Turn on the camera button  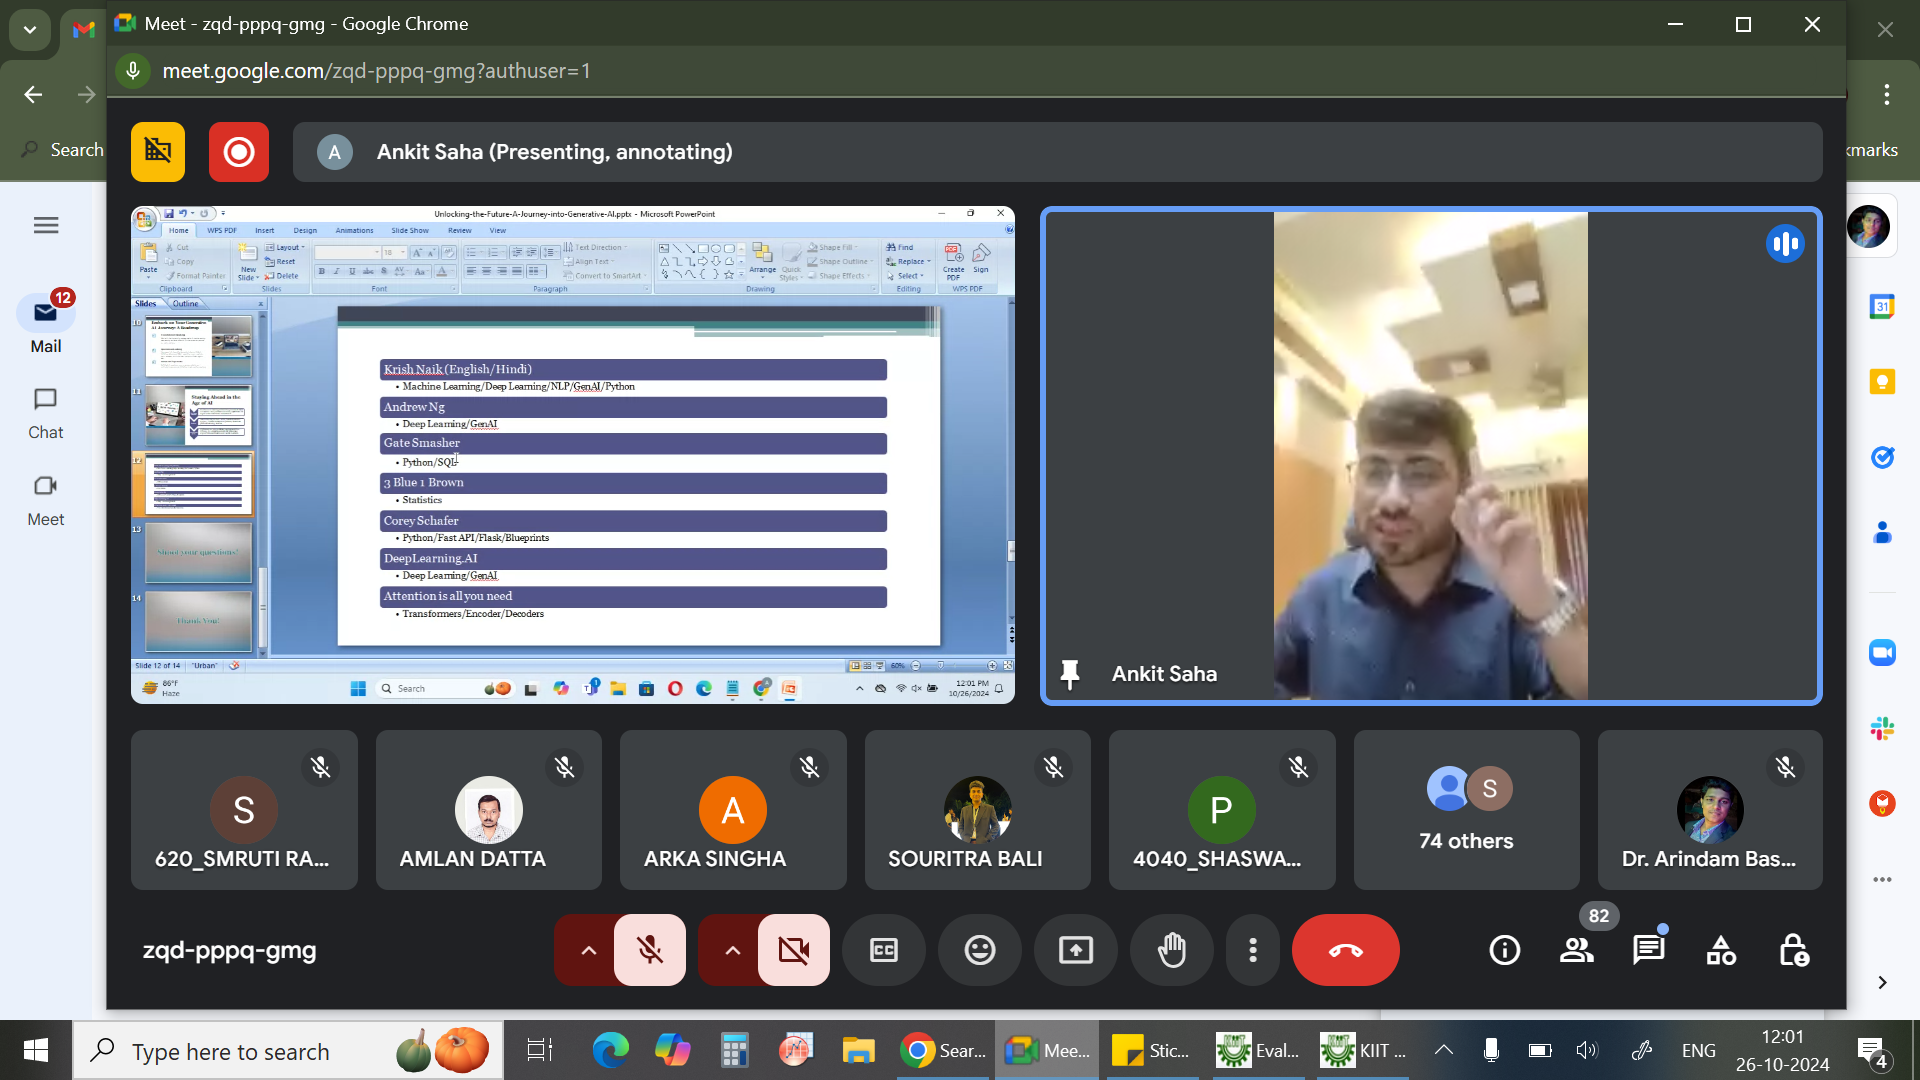coord(794,950)
